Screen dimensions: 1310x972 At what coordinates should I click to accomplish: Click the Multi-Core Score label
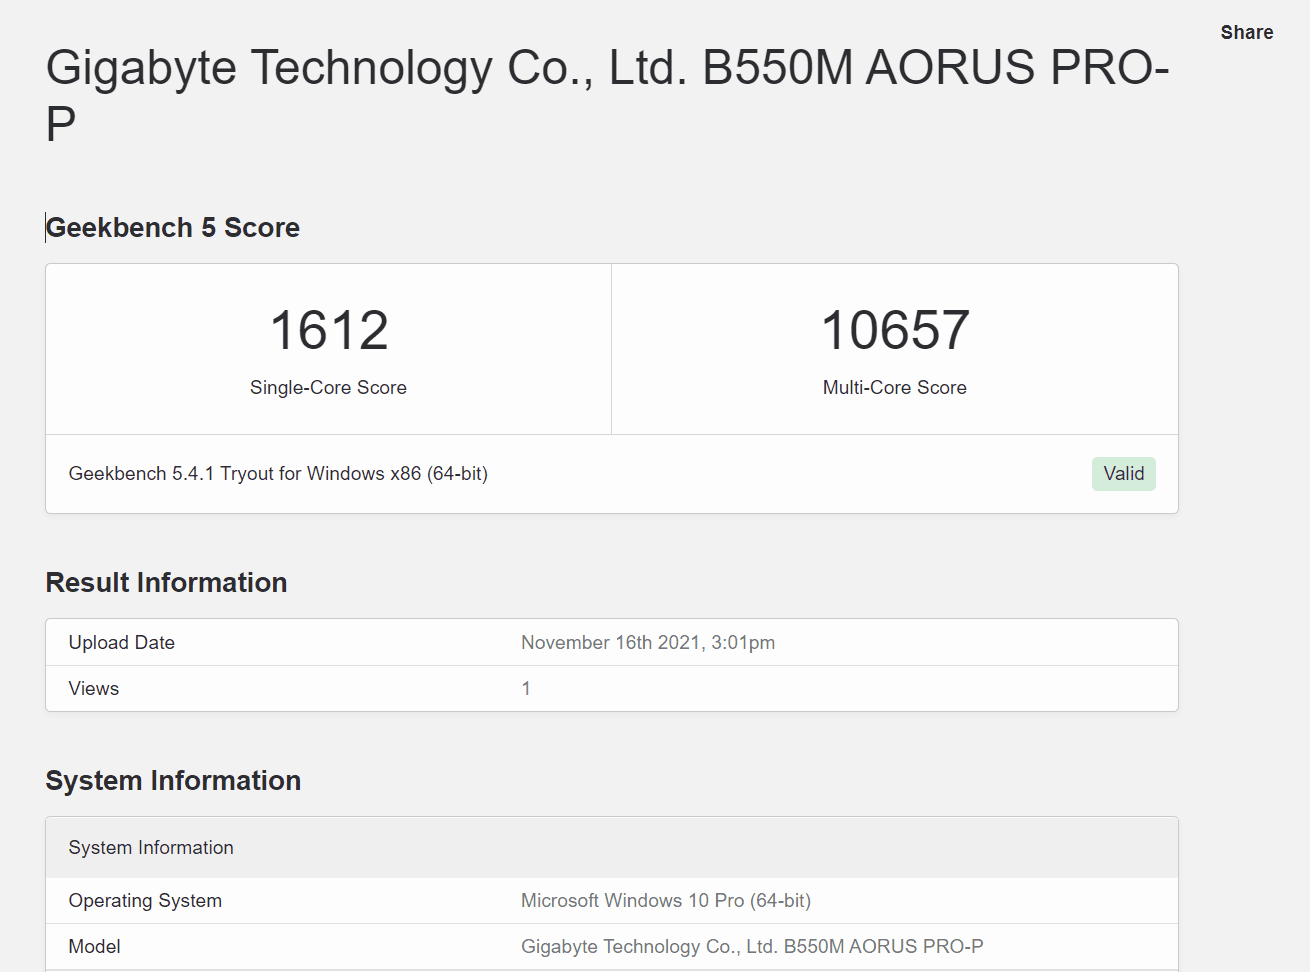(x=895, y=388)
